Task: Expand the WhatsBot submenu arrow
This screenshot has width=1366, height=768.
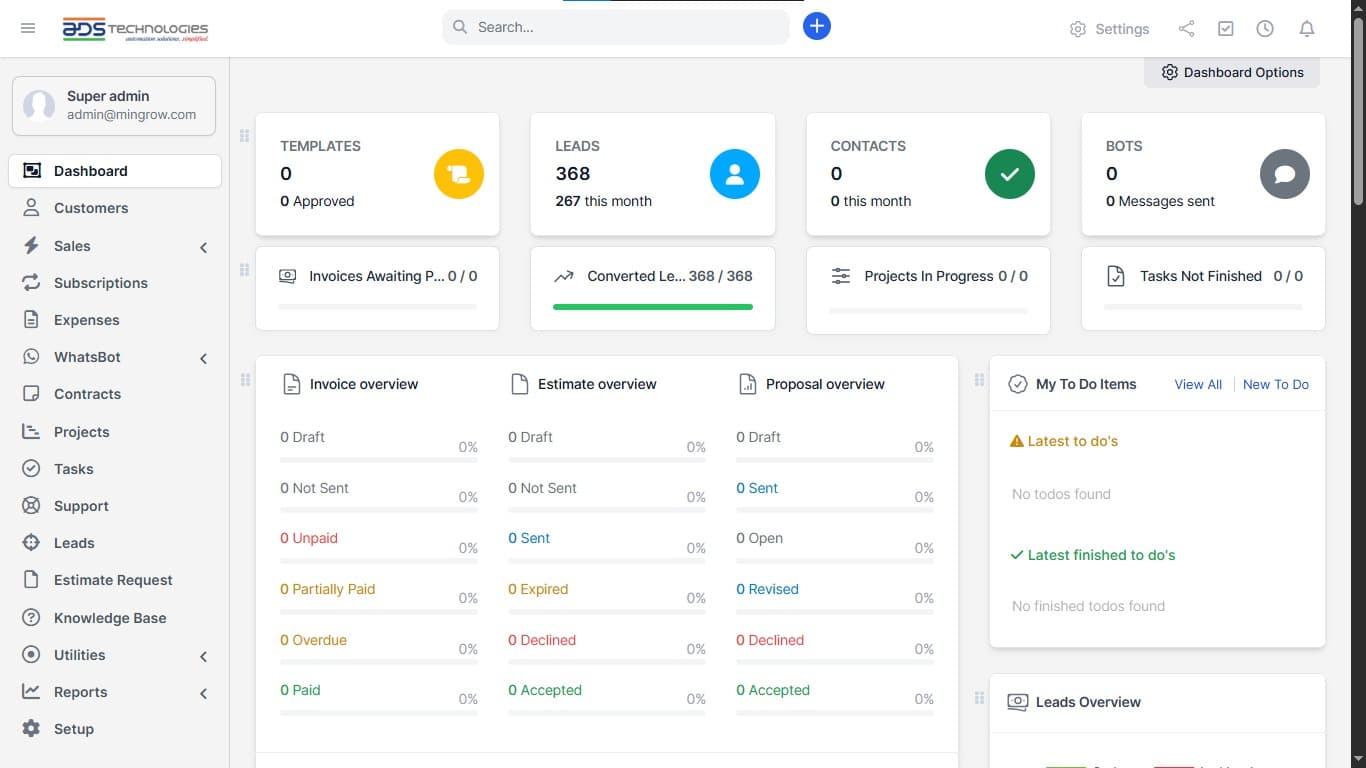Action: tap(203, 358)
